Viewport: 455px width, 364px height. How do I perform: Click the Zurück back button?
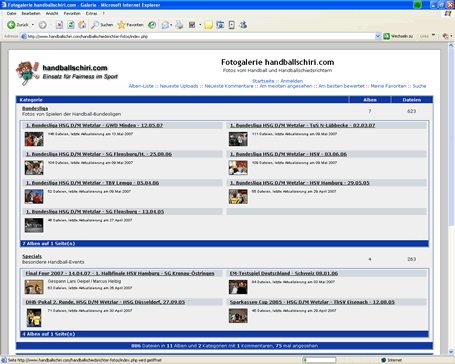18,25
